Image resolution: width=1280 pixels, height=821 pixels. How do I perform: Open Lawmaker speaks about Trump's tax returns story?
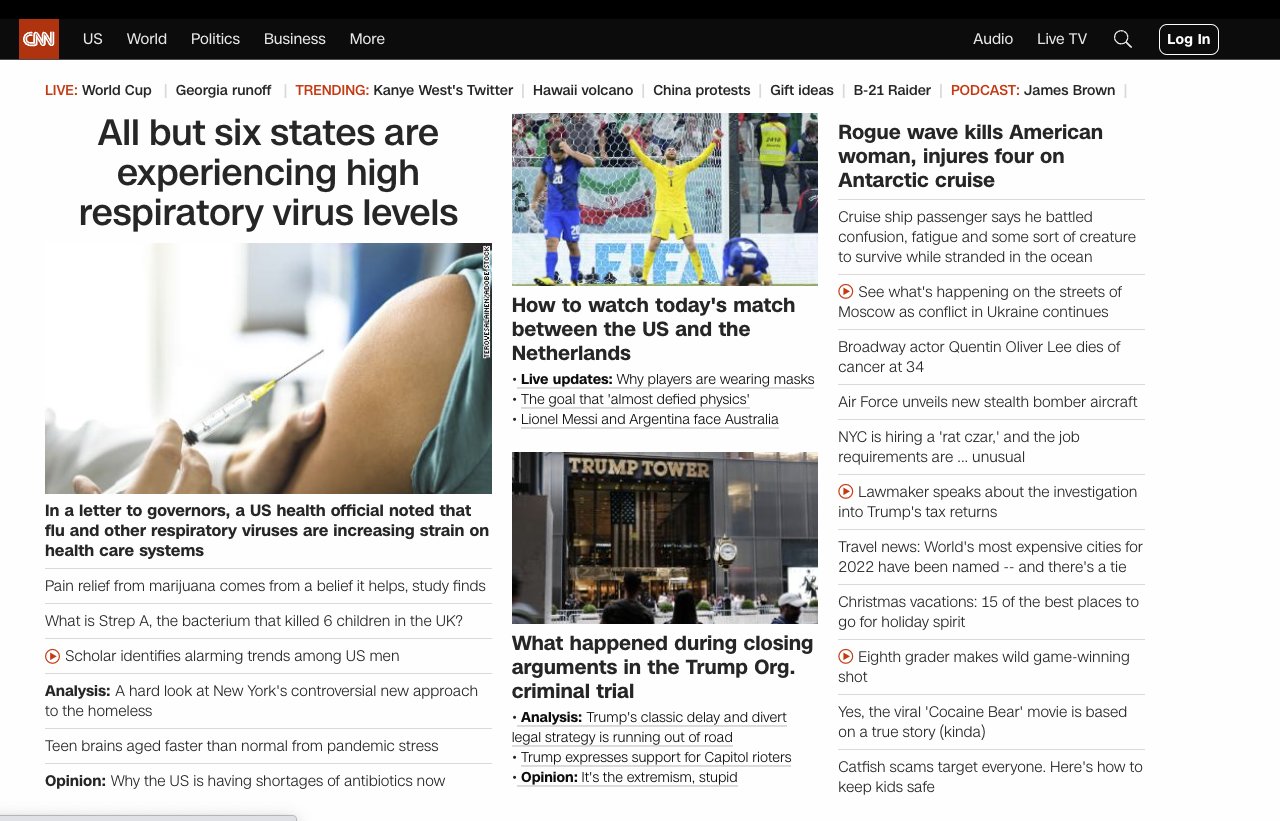(988, 502)
